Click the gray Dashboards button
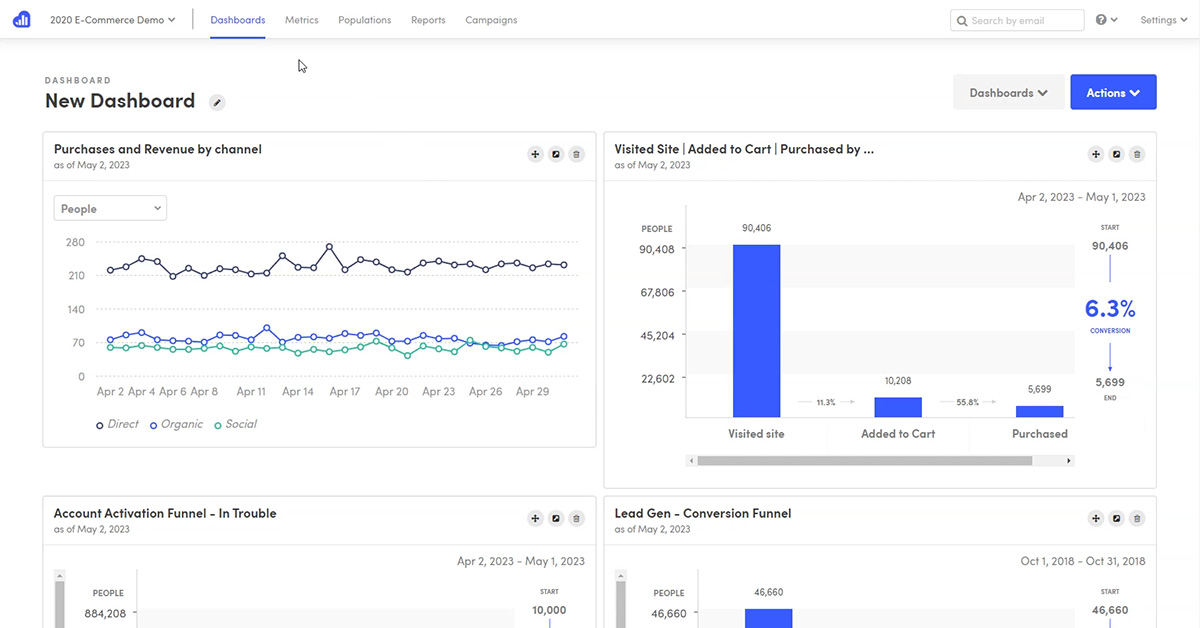The width and height of the screenshot is (1200, 628). point(1008,92)
